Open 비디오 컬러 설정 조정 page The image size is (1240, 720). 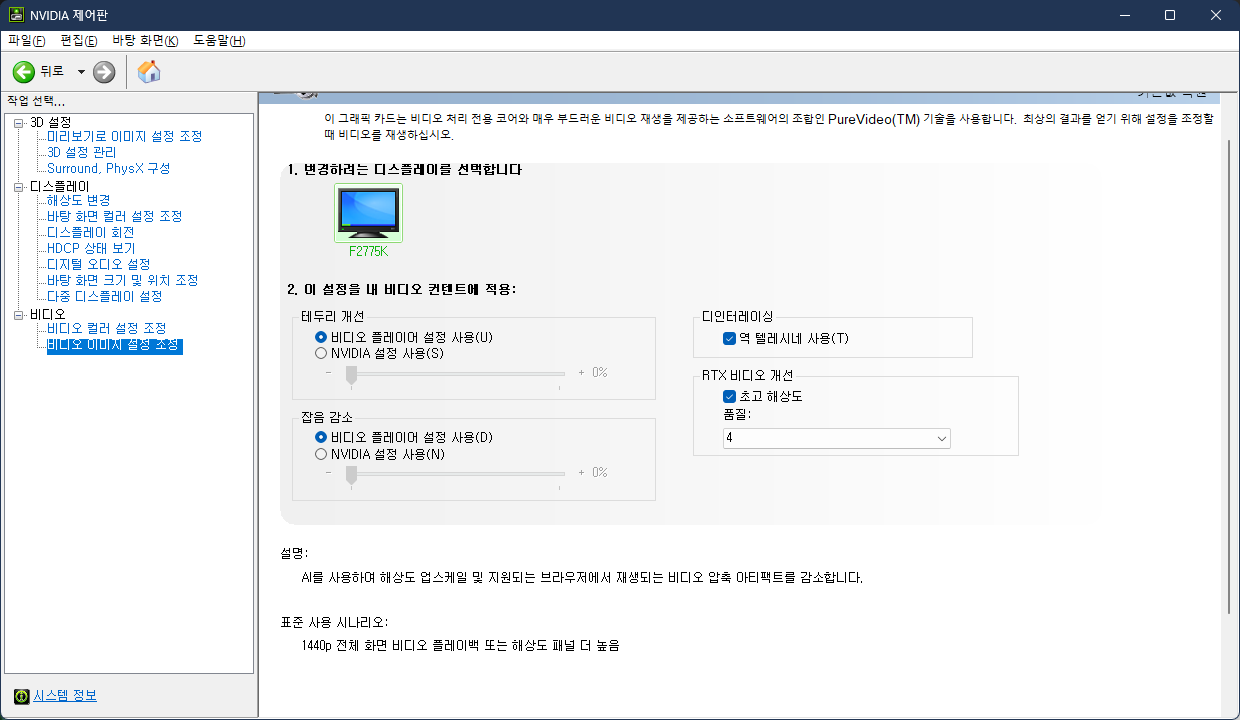[107, 328]
